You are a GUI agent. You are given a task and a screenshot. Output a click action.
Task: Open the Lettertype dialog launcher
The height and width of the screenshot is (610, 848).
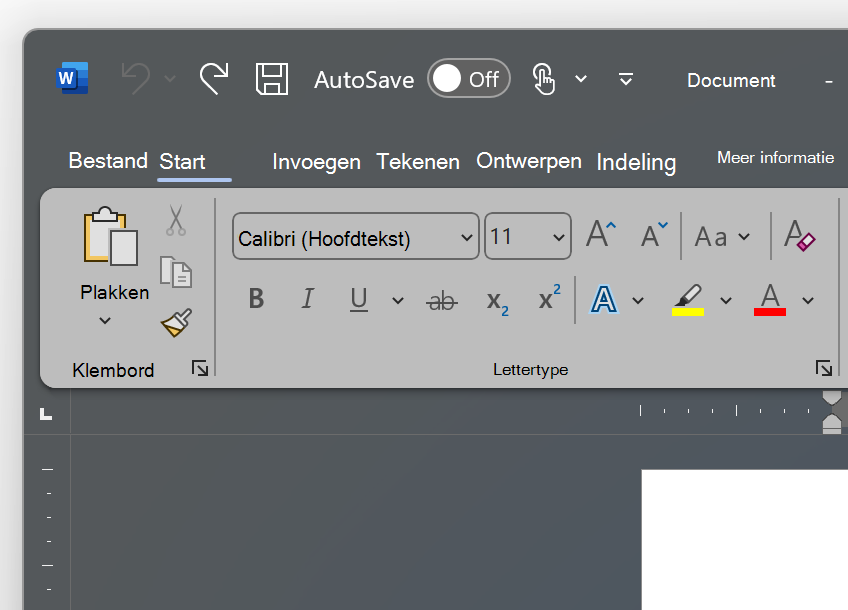click(x=824, y=368)
